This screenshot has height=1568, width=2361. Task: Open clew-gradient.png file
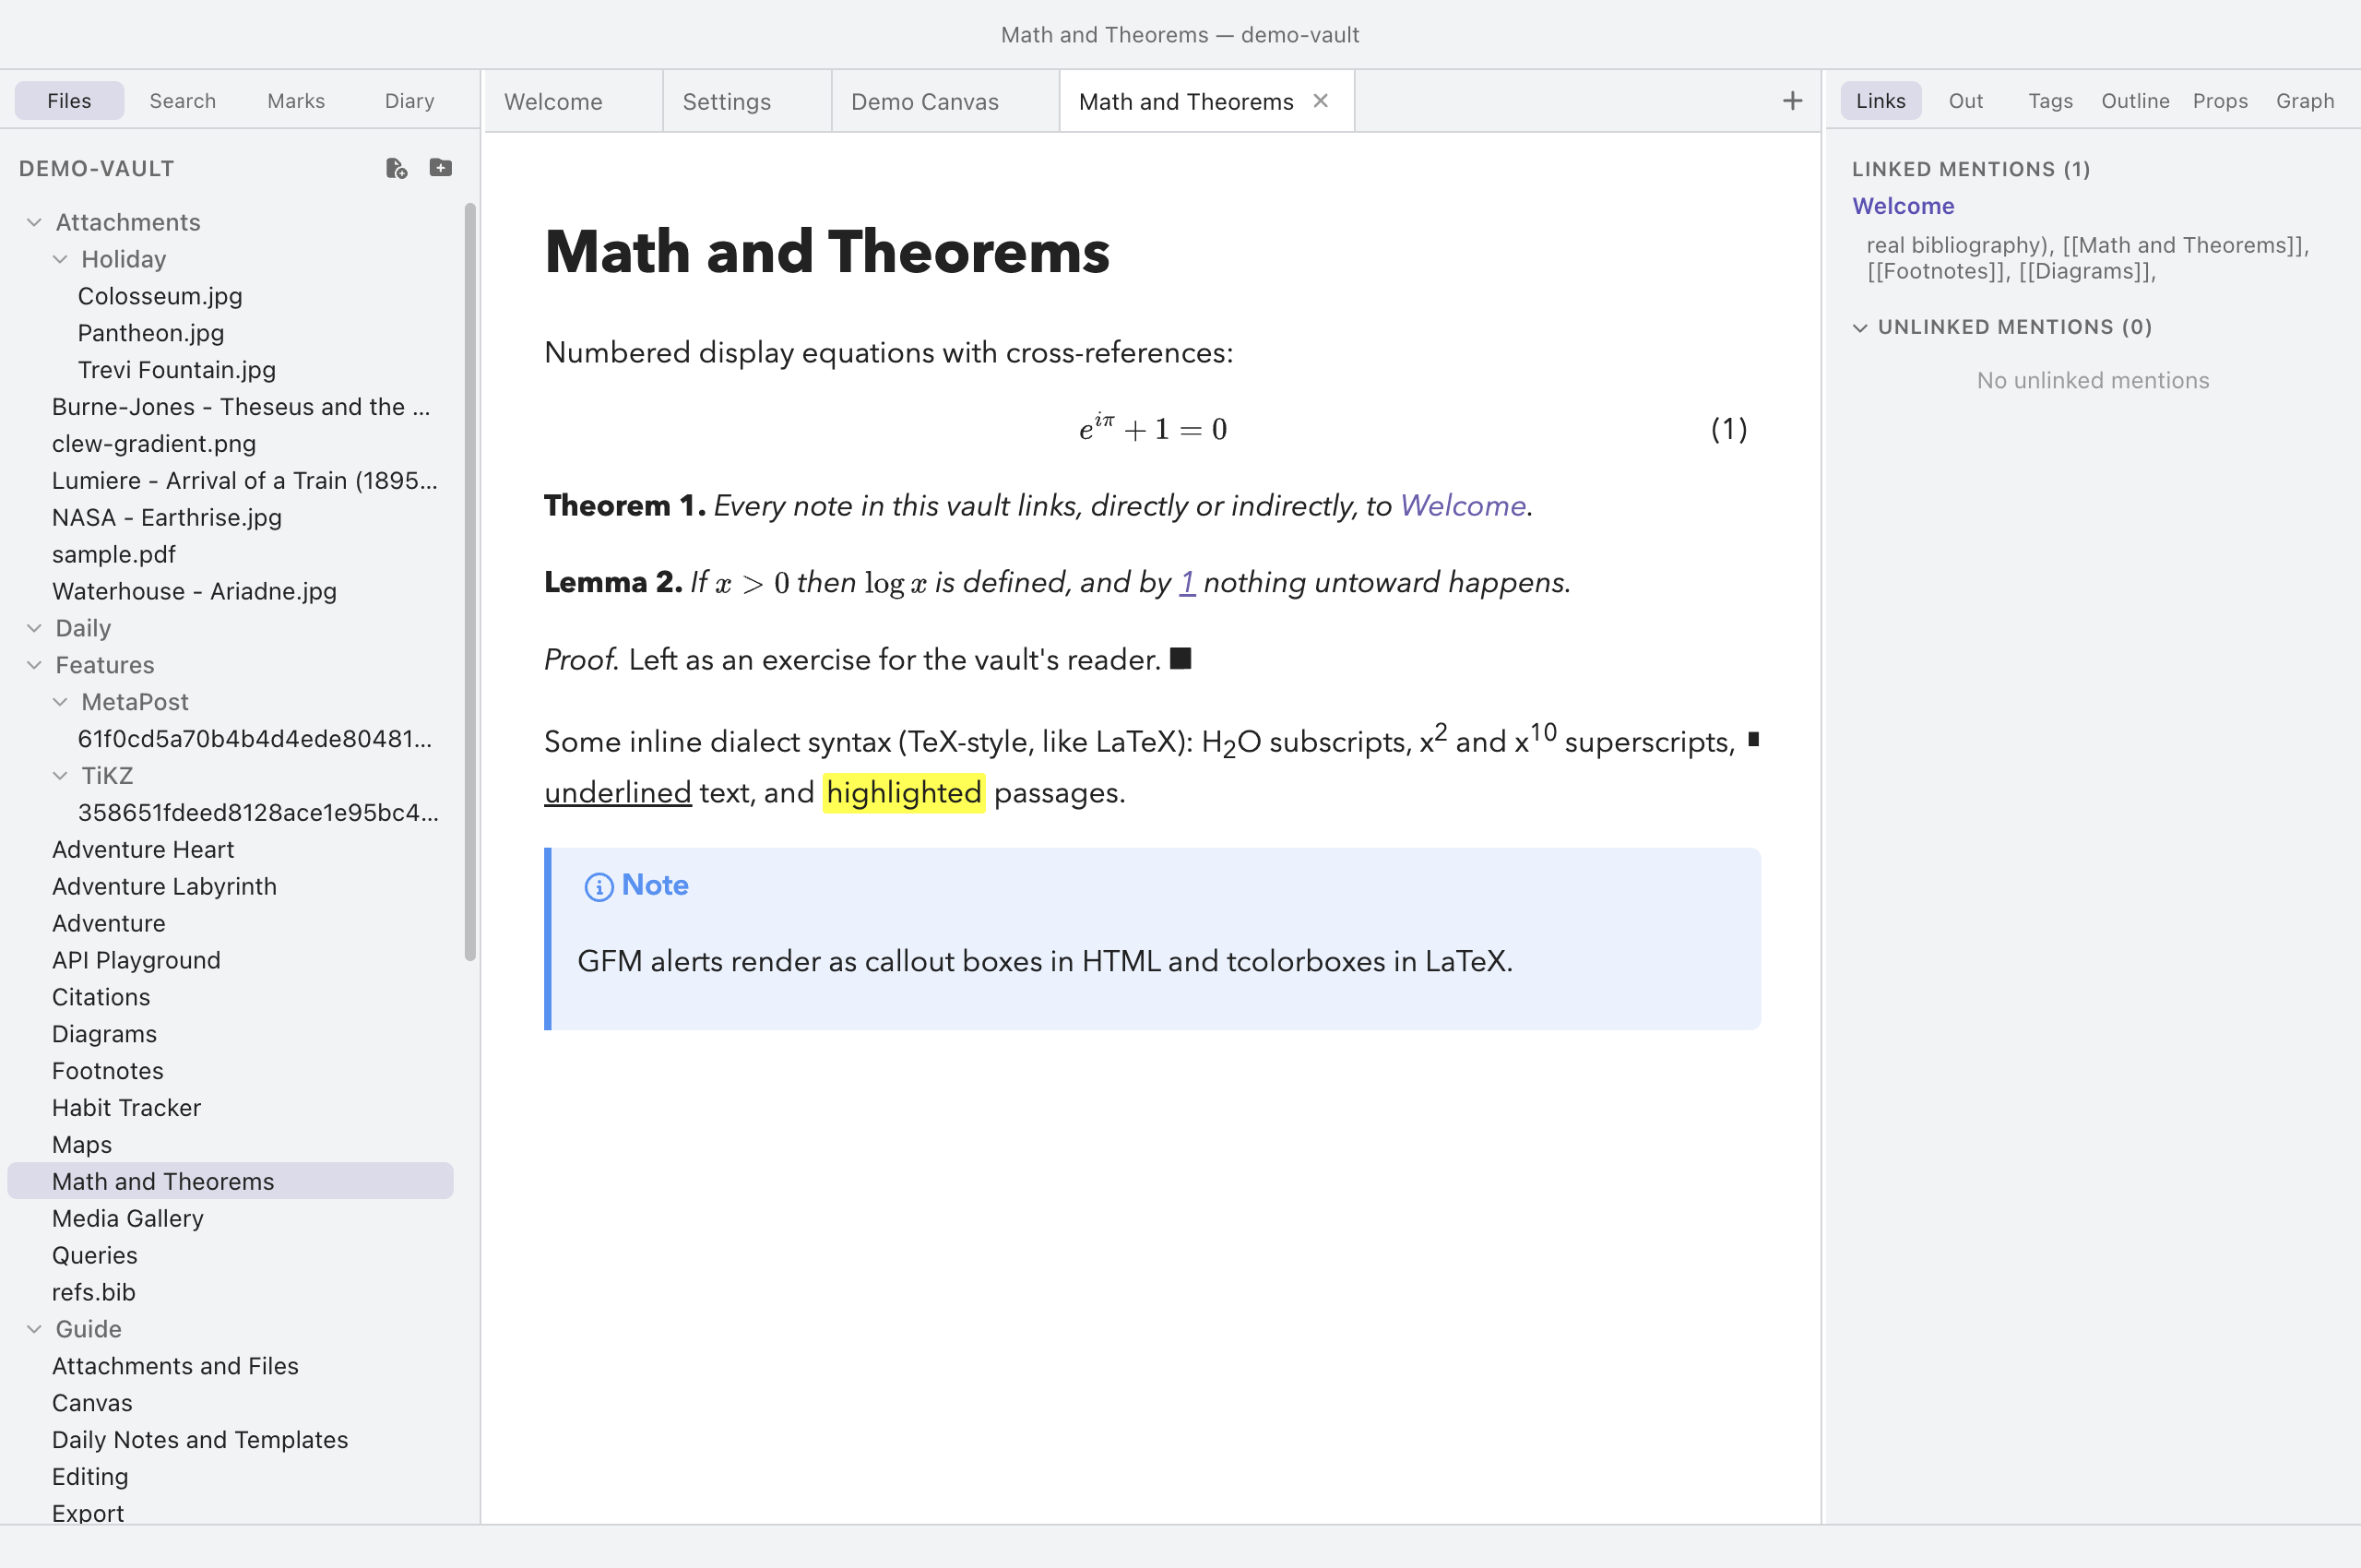coord(154,444)
